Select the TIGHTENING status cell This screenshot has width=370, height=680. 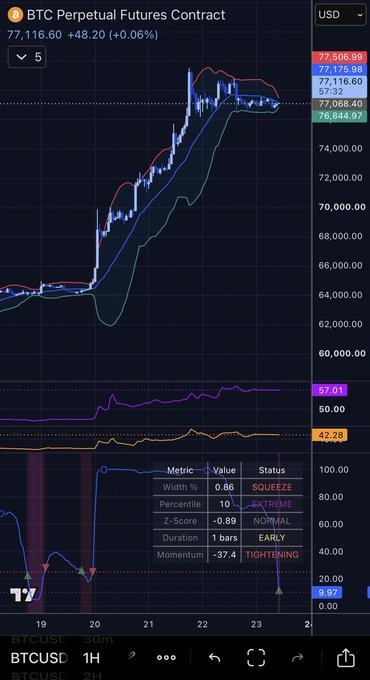coord(272,555)
